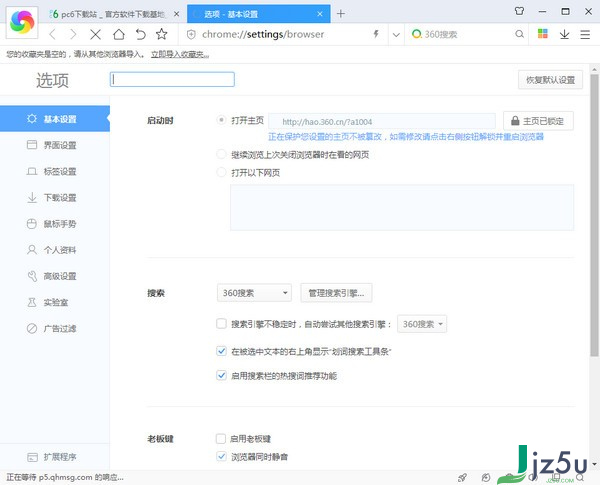Click the lightning speed mode icon

(376, 34)
